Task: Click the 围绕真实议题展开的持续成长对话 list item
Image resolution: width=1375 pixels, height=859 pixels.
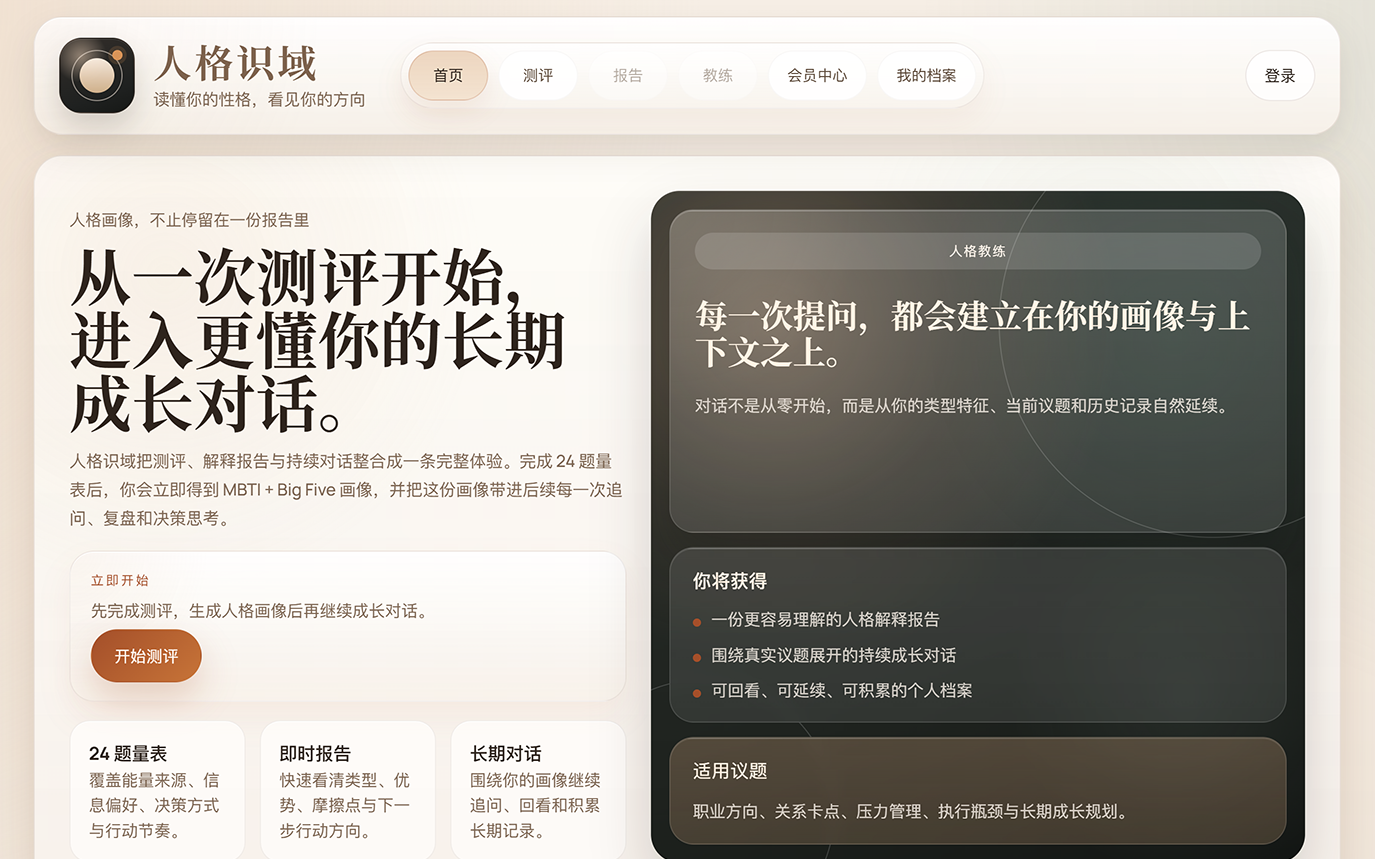Action: pyautogui.click(x=833, y=656)
